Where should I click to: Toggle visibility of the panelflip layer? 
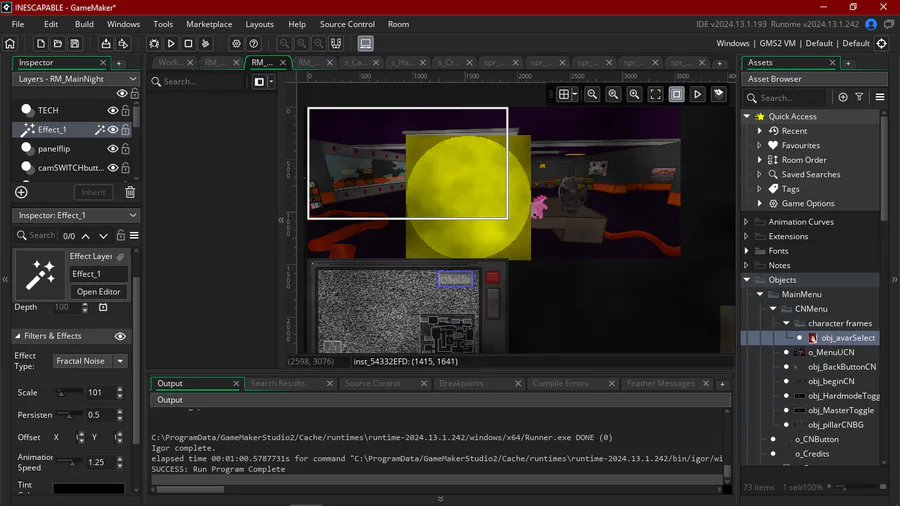click(113, 149)
